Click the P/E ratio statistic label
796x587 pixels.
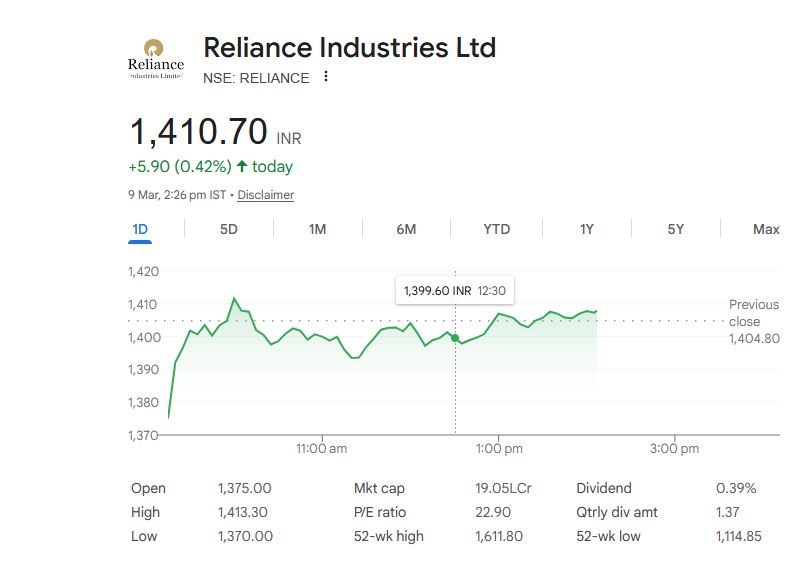click(x=379, y=513)
